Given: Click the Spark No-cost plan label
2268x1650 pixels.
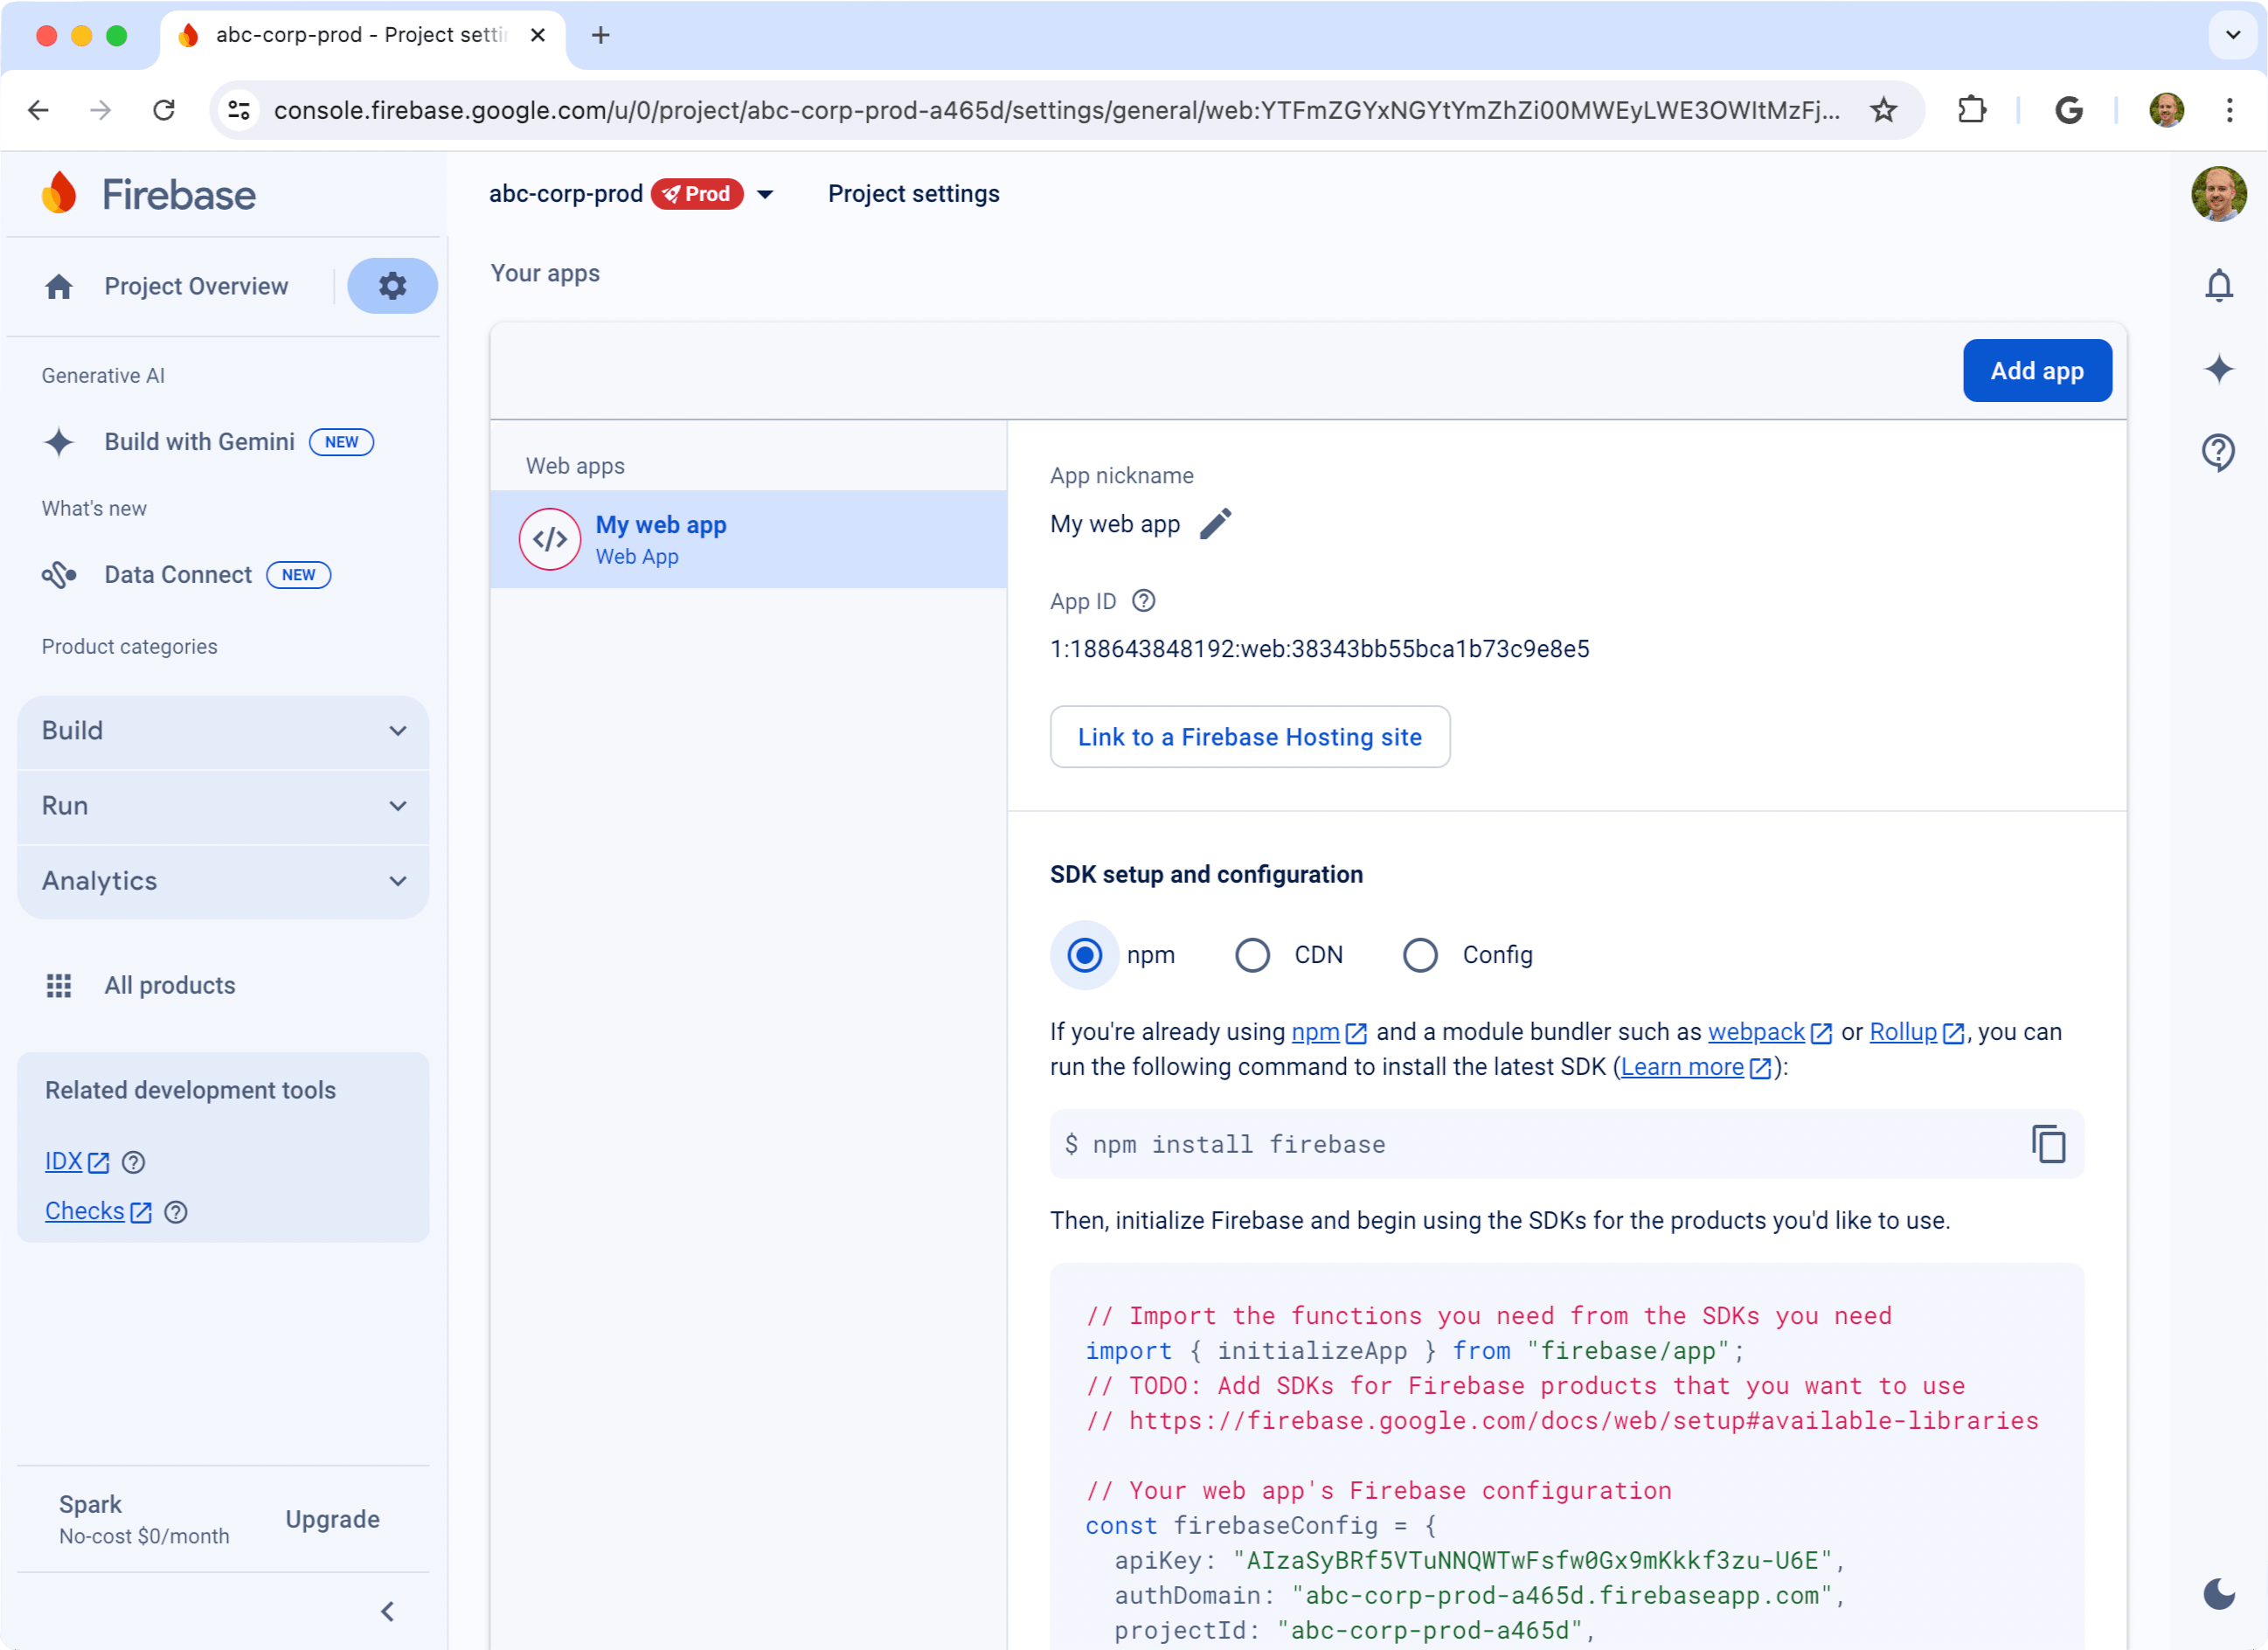Looking at the screenshot, I should (144, 1519).
